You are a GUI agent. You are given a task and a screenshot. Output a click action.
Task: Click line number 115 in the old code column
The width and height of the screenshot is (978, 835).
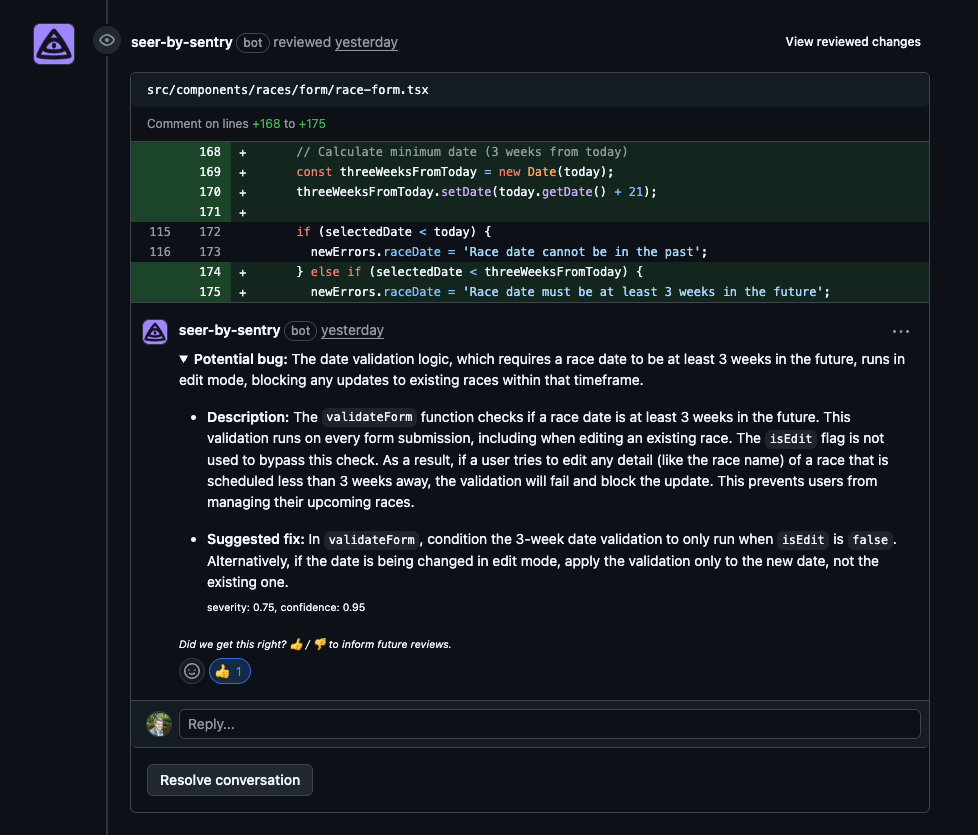click(158, 231)
